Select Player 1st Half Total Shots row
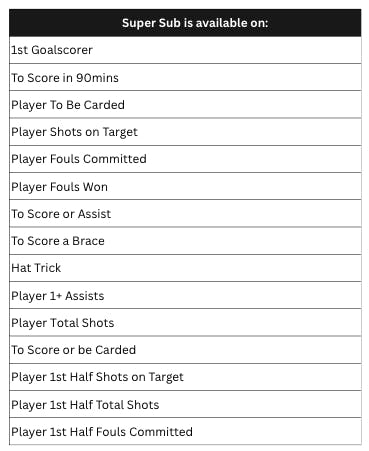The width and height of the screenshot is (369, 451). click(185, 404)
